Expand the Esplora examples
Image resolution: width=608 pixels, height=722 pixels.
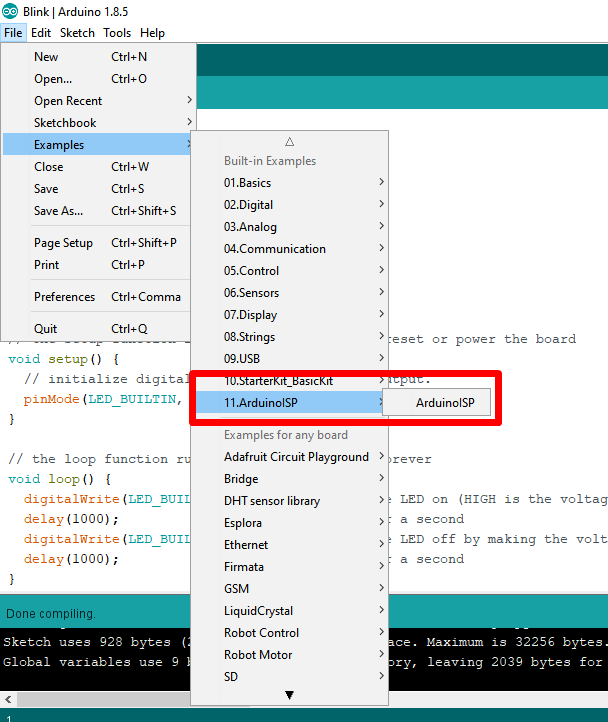coord(290,523)
